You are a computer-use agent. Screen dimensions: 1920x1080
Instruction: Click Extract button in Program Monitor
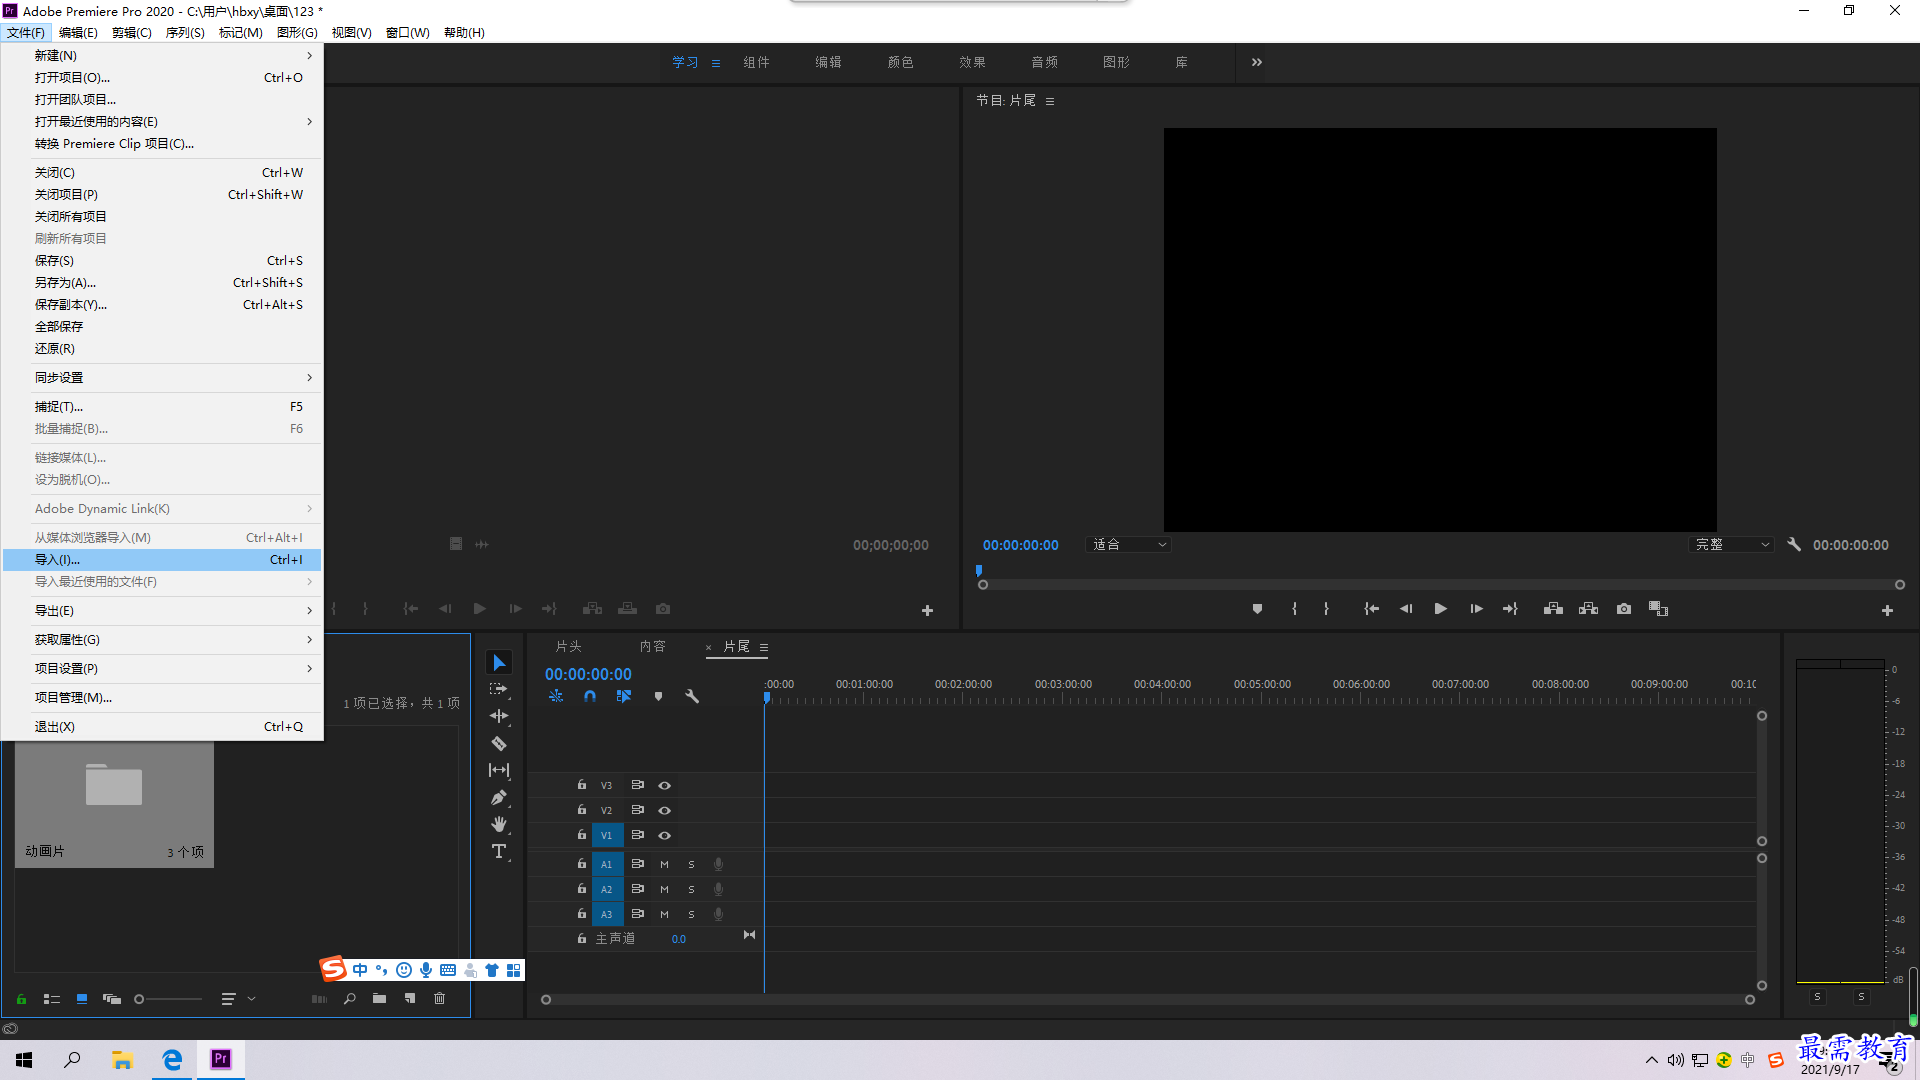coord(1588,609)
